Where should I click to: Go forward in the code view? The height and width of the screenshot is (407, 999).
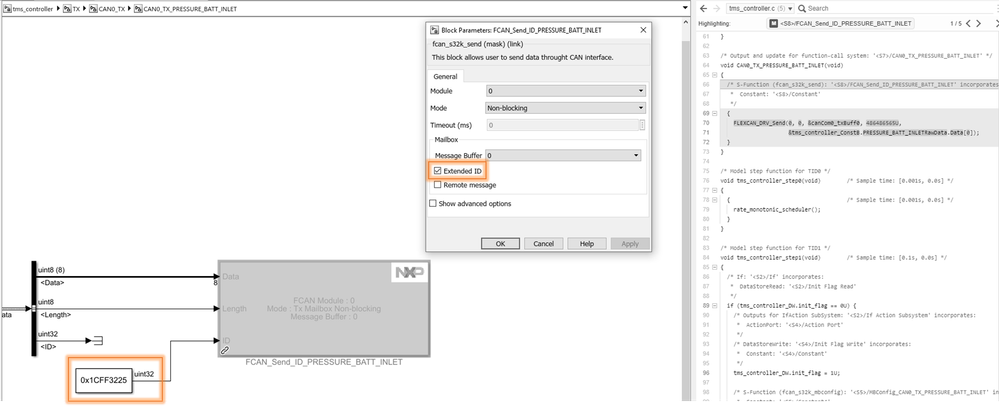(x=717, y=8)
